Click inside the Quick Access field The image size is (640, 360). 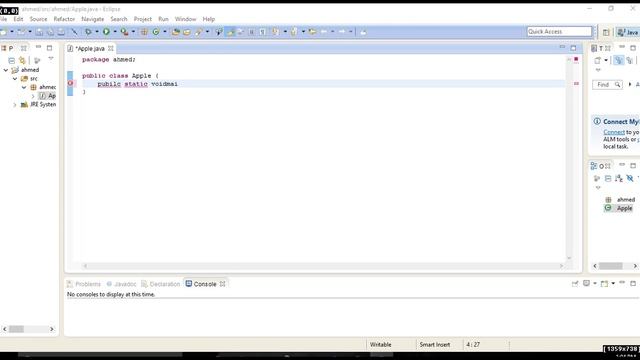[559, 31]
